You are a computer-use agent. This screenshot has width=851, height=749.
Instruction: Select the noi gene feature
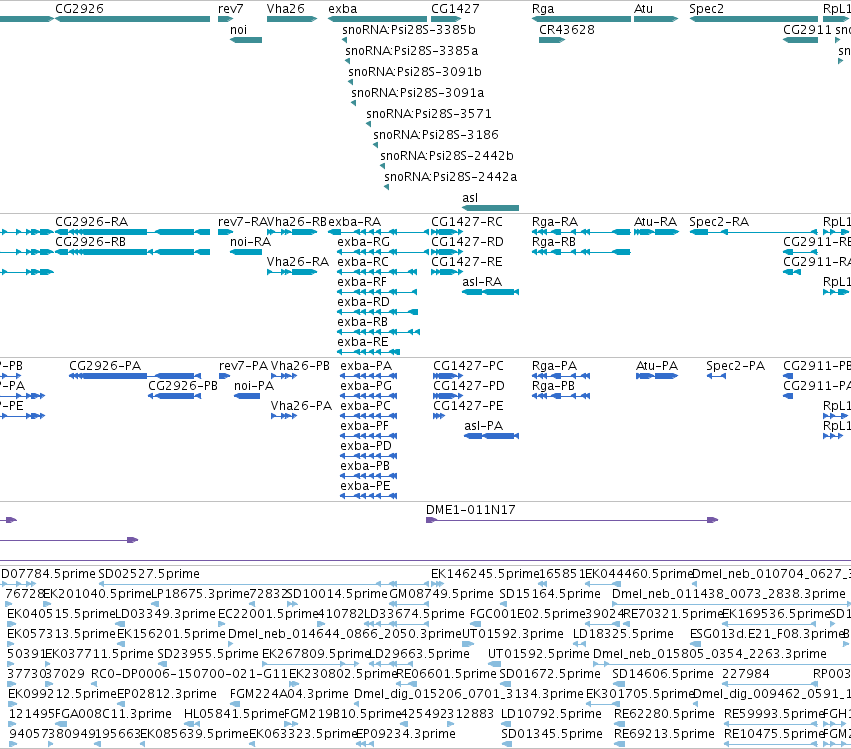coord(246,40)
